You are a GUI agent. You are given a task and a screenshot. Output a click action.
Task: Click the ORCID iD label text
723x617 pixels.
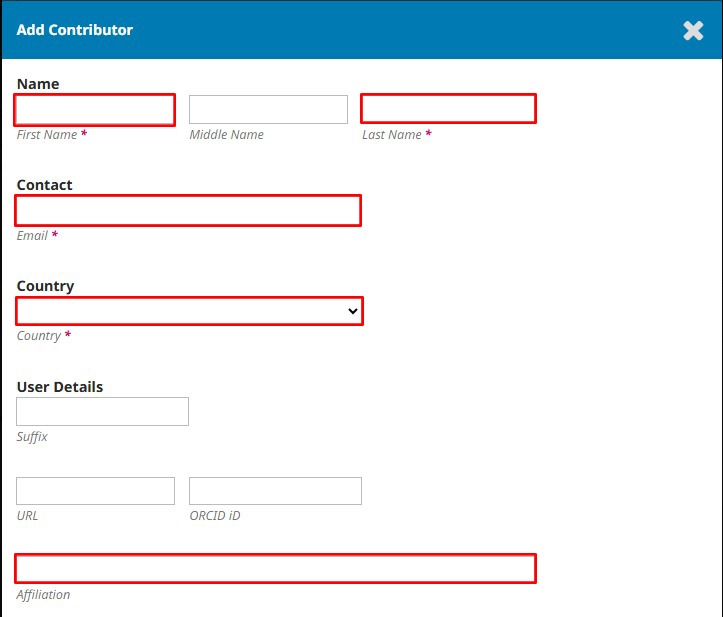(x=215, y=516)
